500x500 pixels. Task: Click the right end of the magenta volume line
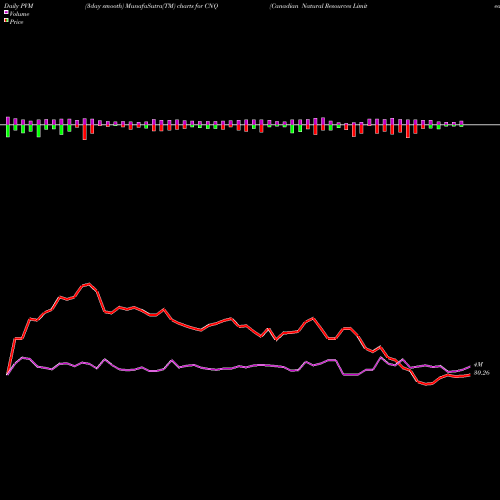point(470,366)
